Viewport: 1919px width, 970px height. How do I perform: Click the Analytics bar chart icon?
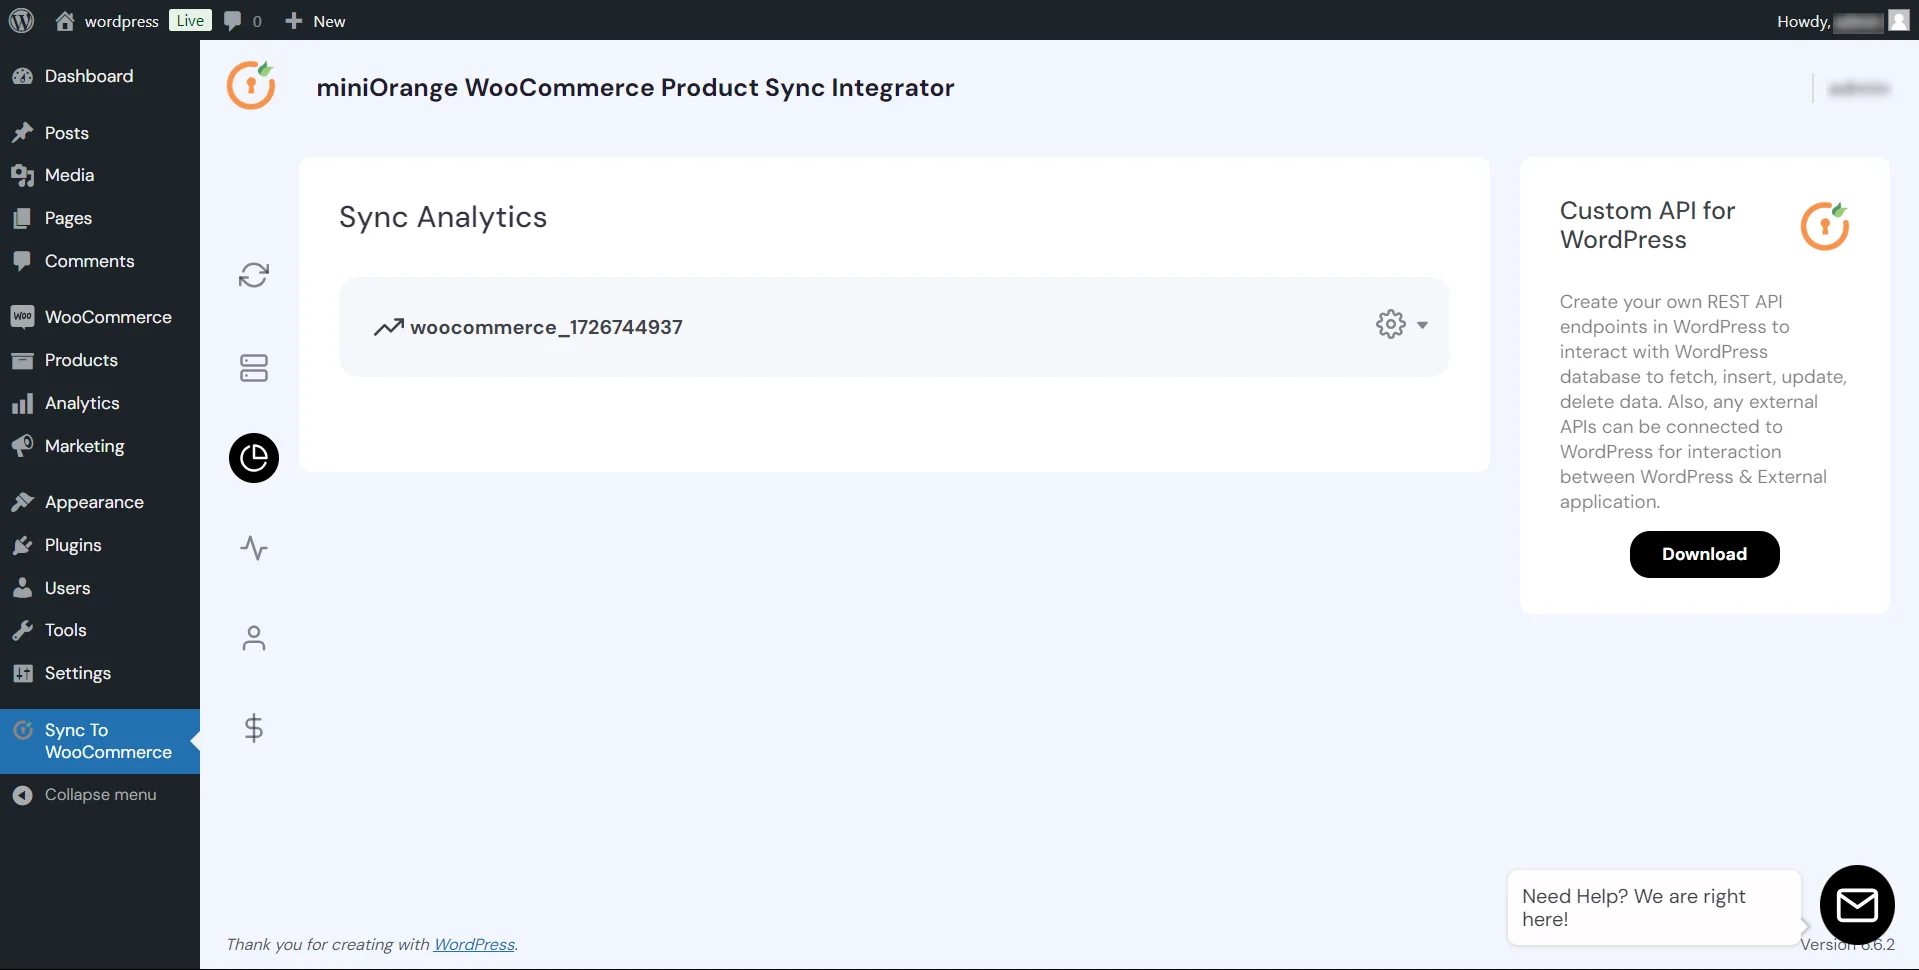(x=22, y=403)
